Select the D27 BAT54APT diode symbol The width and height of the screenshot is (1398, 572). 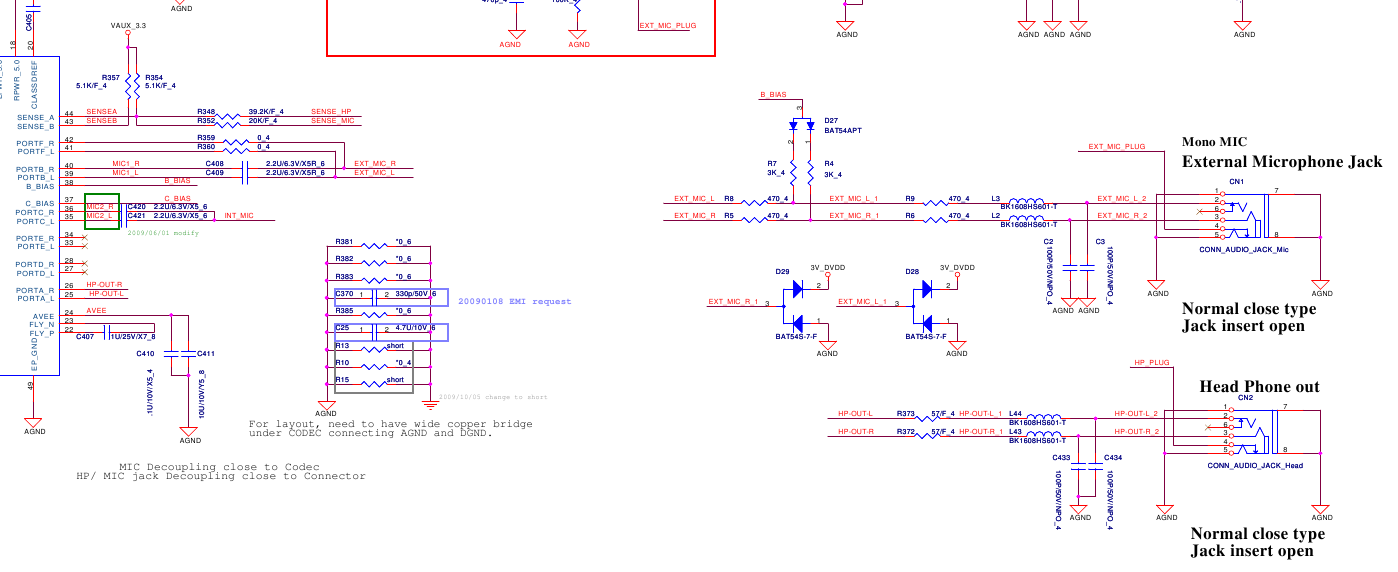(799, 126)
